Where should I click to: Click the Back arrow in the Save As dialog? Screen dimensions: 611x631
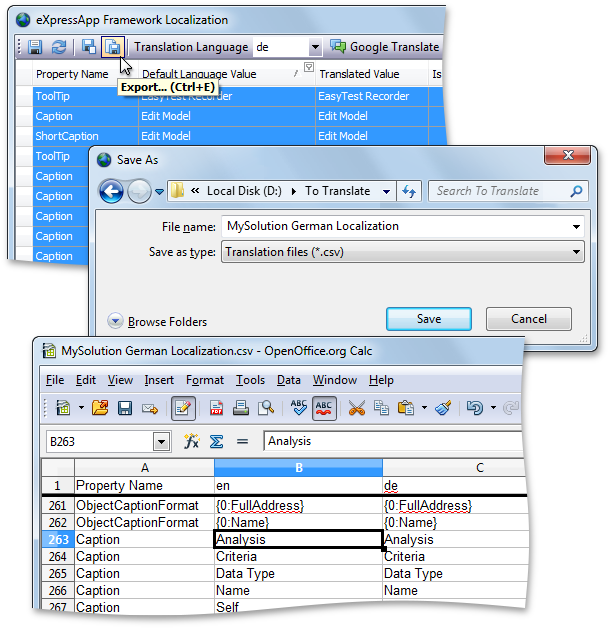(x=111, y=192)
